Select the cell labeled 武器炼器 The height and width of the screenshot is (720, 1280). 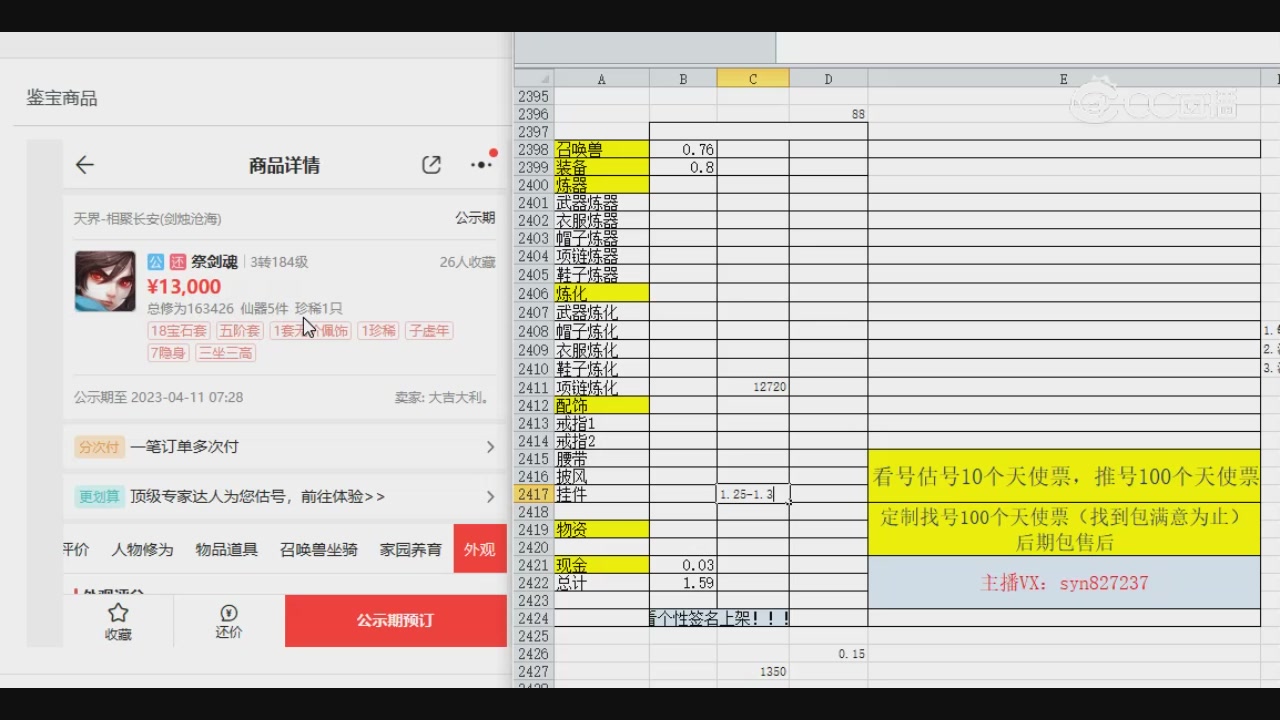602,203
